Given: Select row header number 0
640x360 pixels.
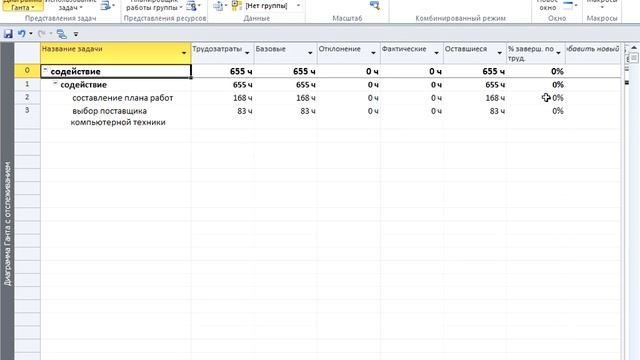Looking at the screenshot, I should coord(27,71).
